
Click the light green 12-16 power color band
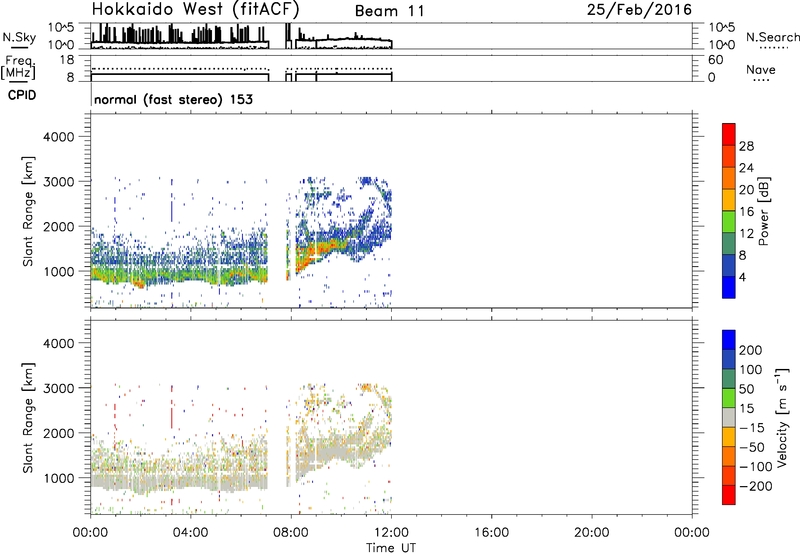(x=729, y=222)
